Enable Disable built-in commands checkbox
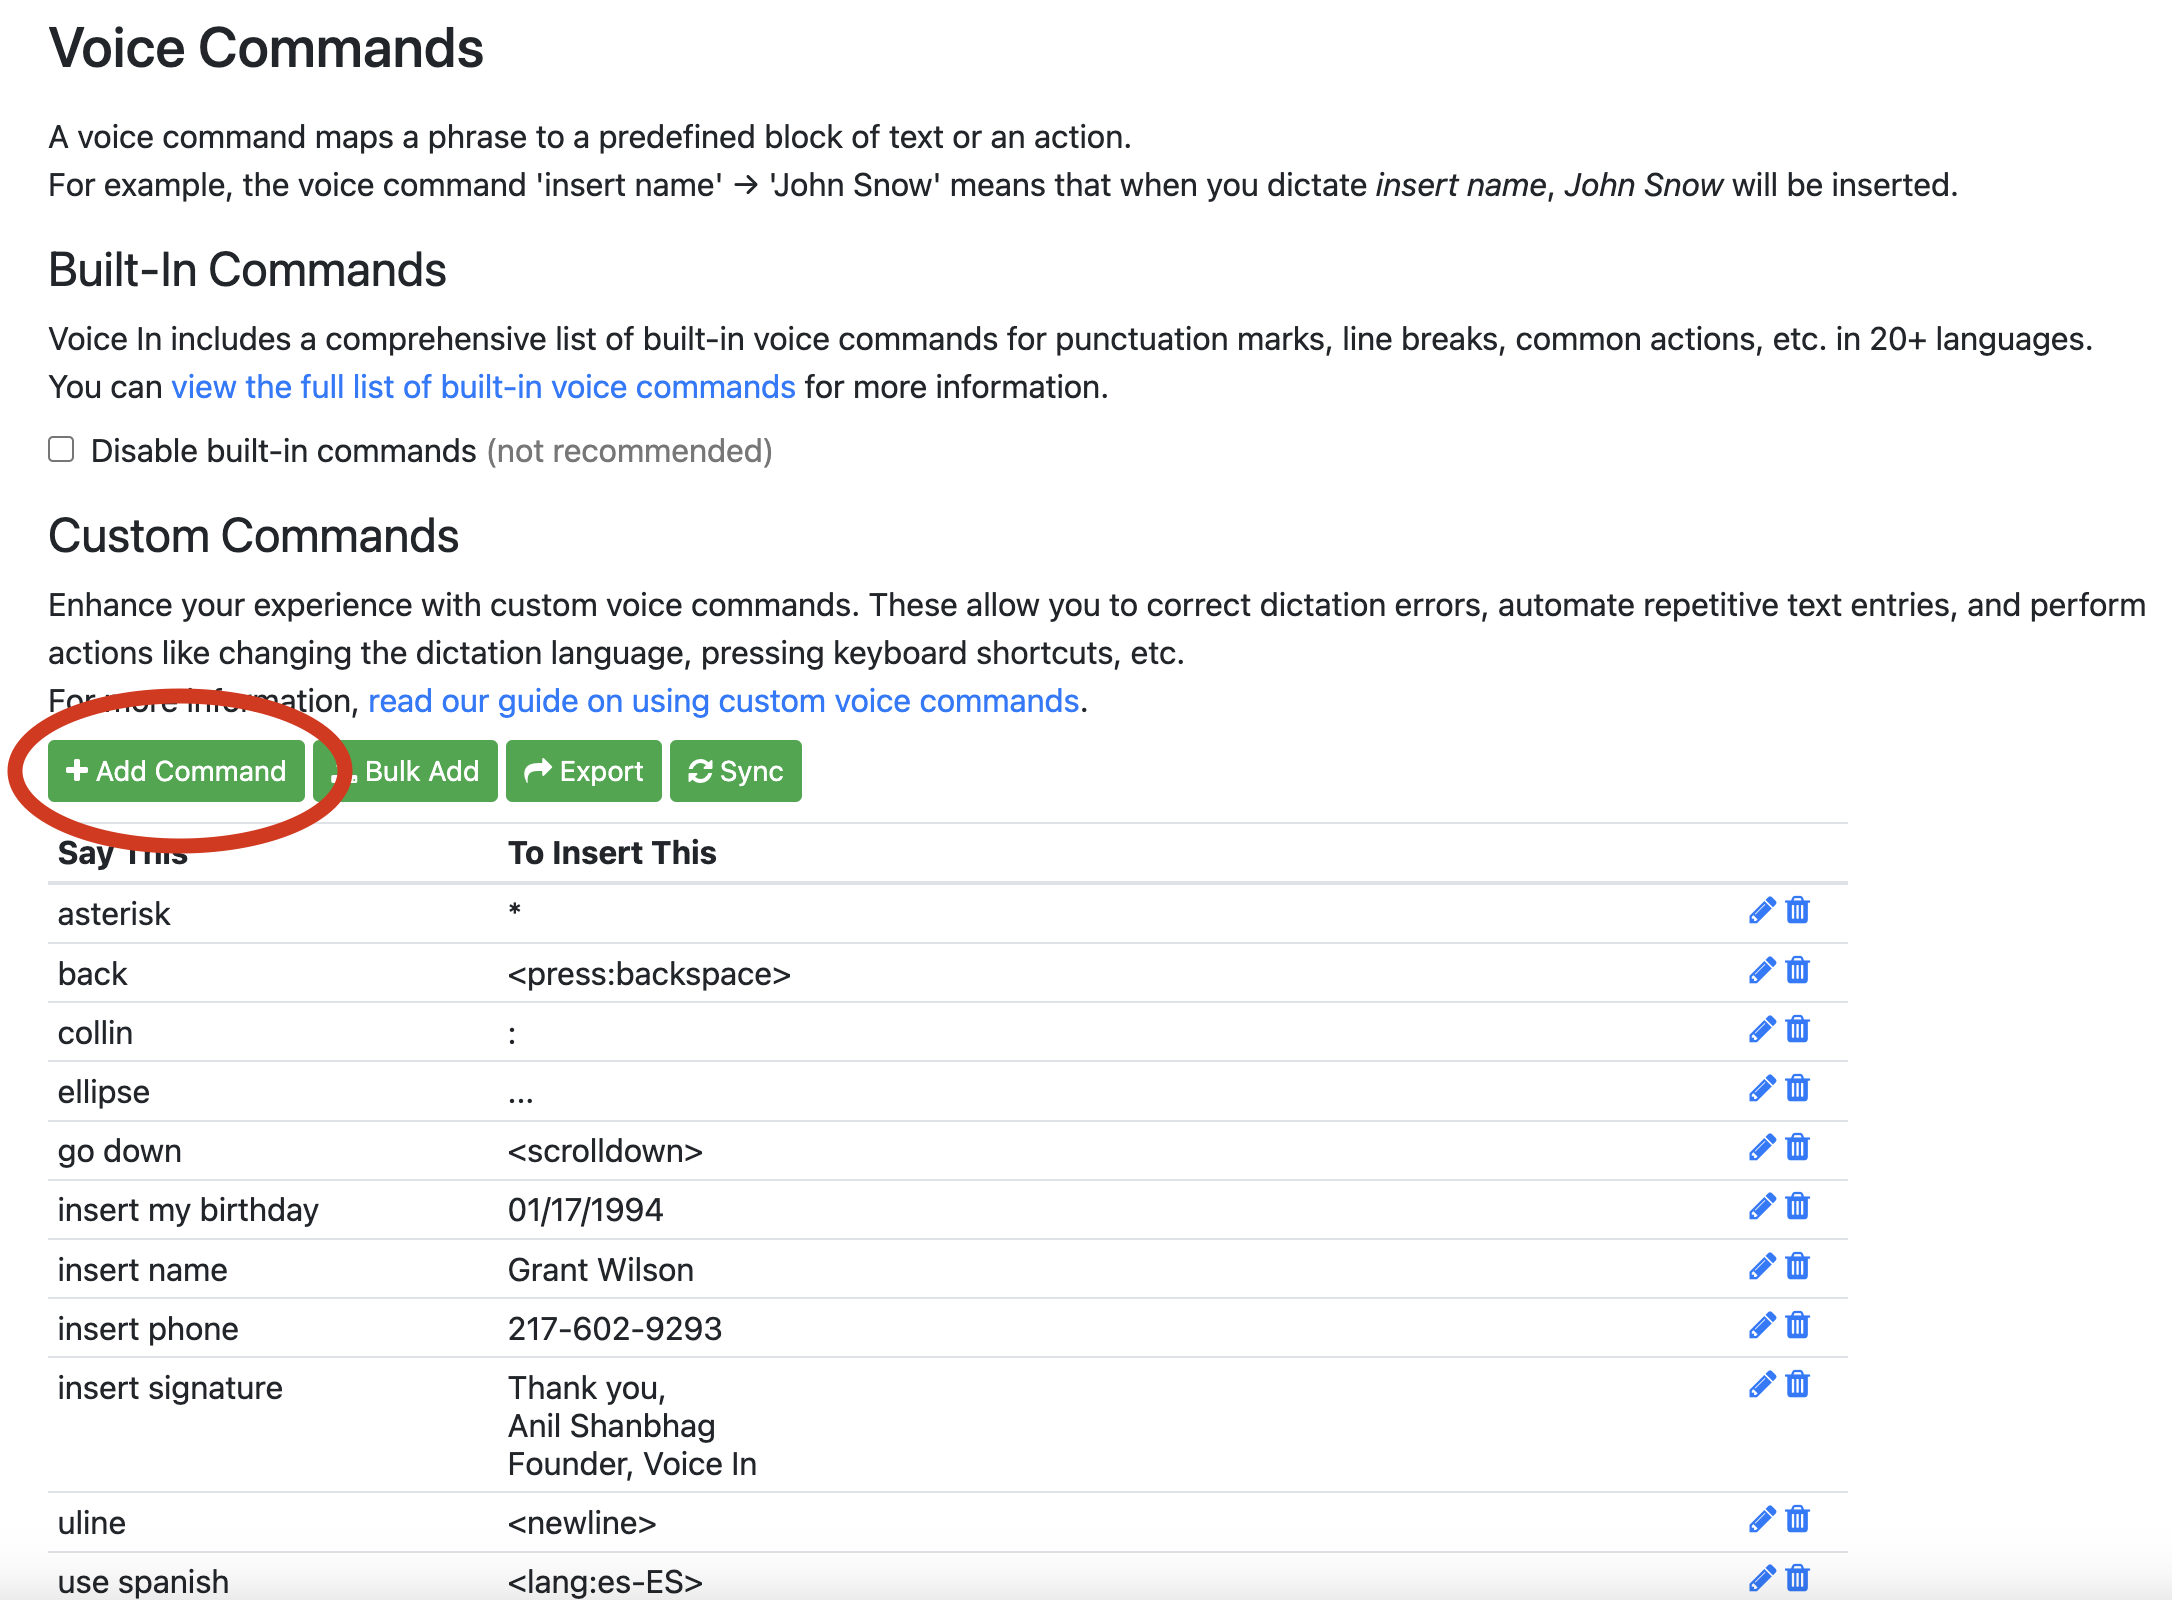Image resolution: width=2172 pixels, height=1600 pixels. coord(62,450)
